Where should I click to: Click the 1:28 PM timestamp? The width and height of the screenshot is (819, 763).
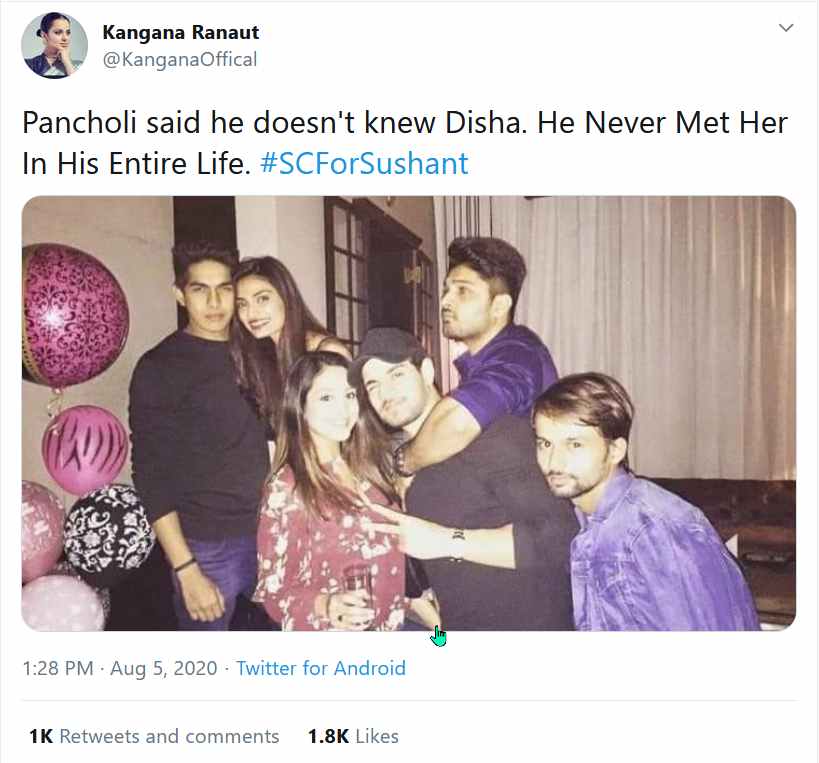57,668
